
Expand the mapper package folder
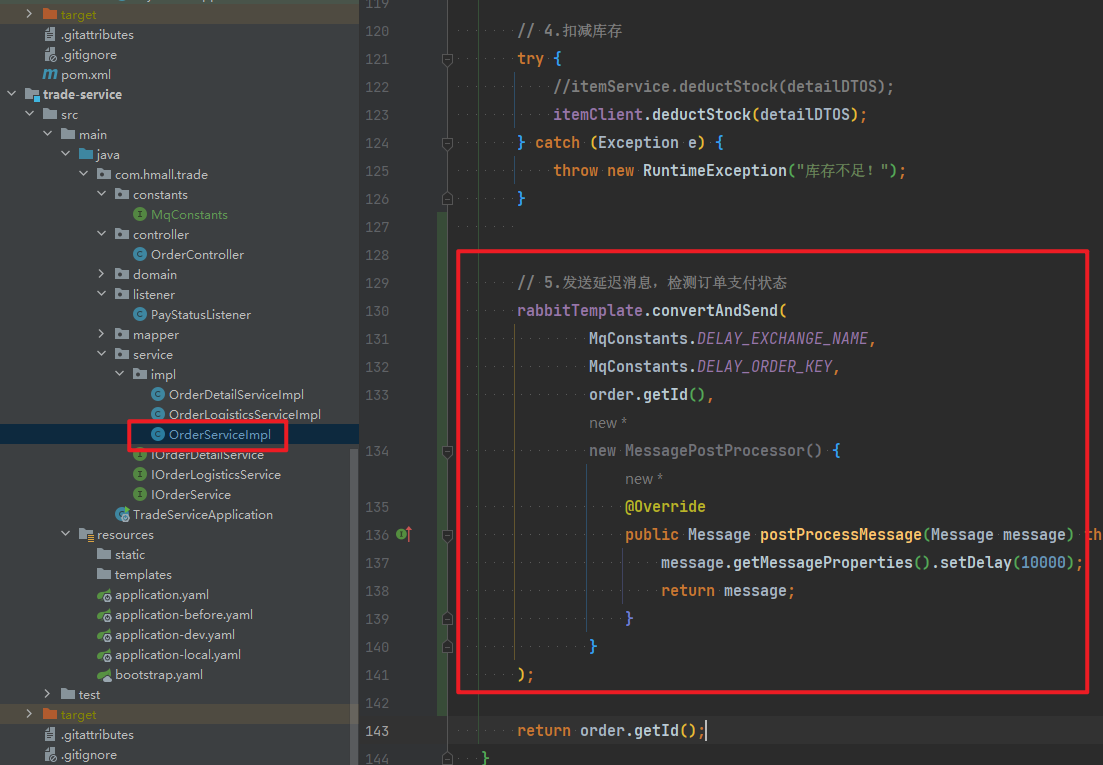click(x=103, y=335)
